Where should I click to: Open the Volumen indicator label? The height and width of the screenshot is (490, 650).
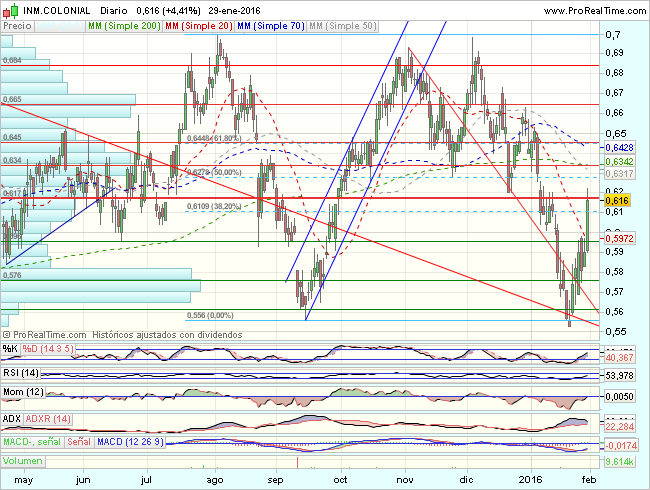(x=23, y=461)
